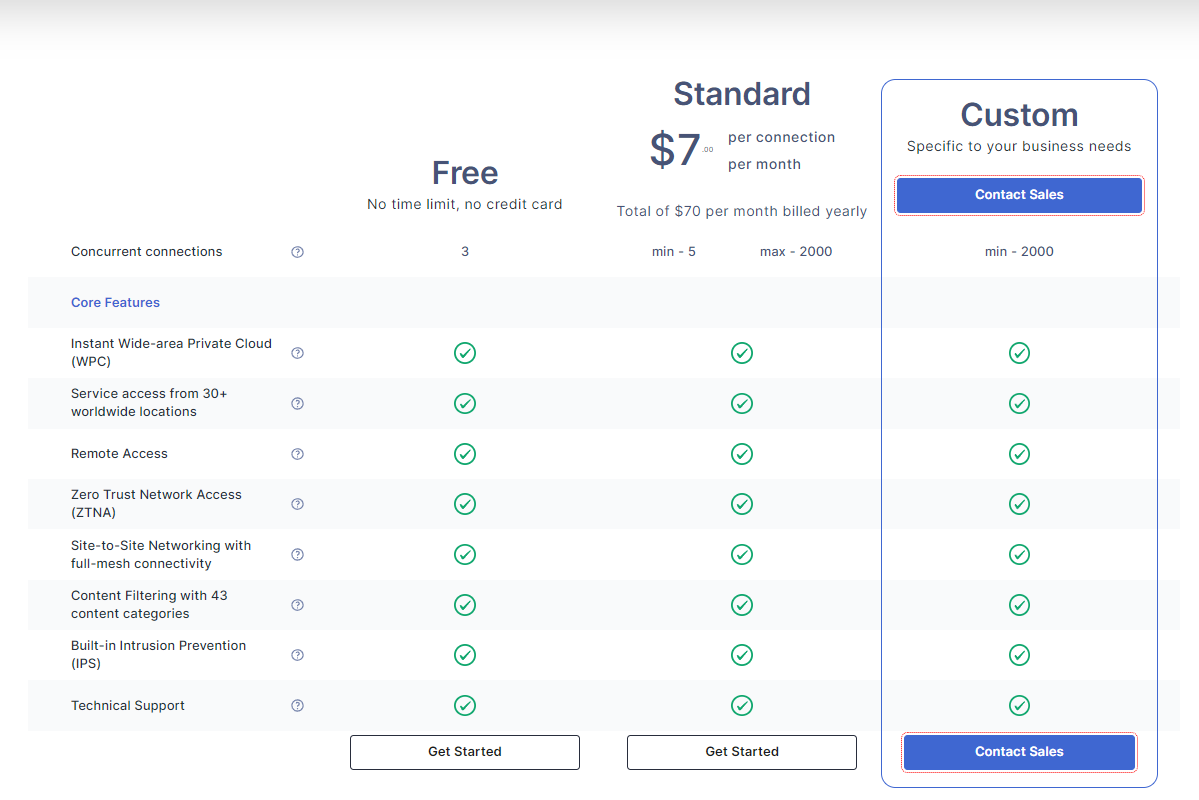Click Free plan checkmark for Remote Access
This screenshot has height=800, width=1199.
465,454
